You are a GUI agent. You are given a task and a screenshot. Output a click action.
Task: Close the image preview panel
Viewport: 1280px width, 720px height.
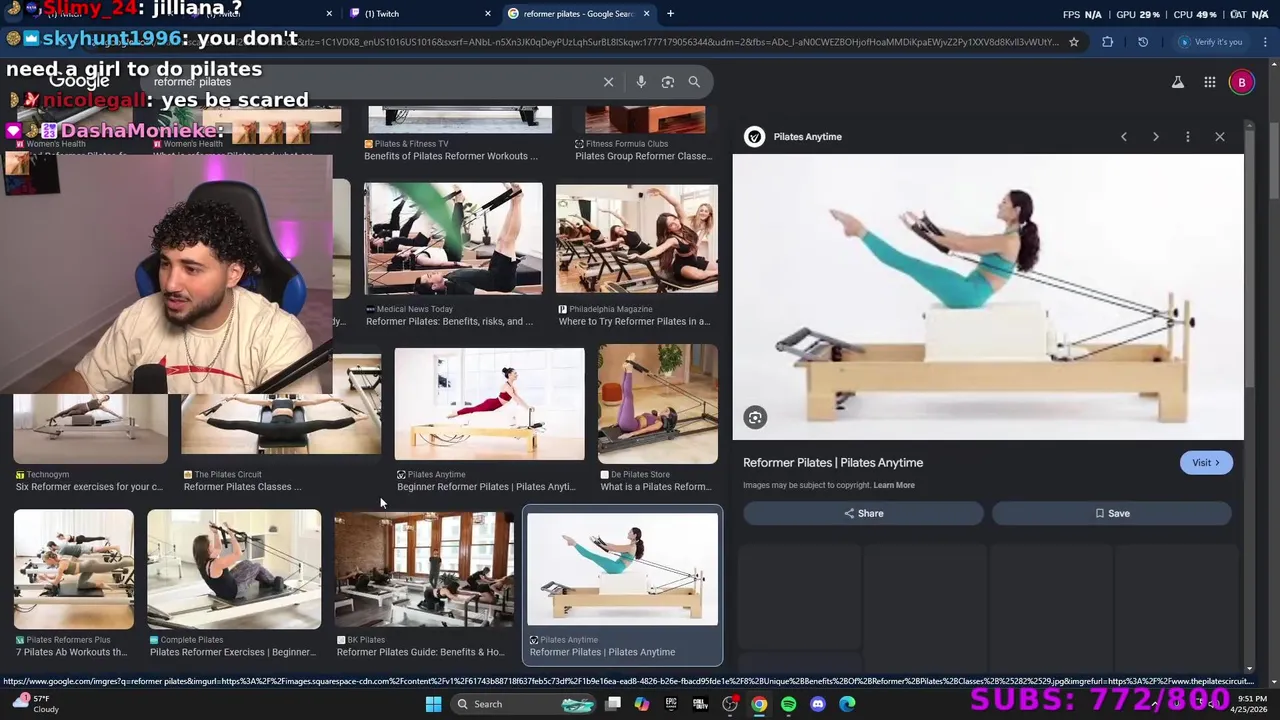point(1220,137)
